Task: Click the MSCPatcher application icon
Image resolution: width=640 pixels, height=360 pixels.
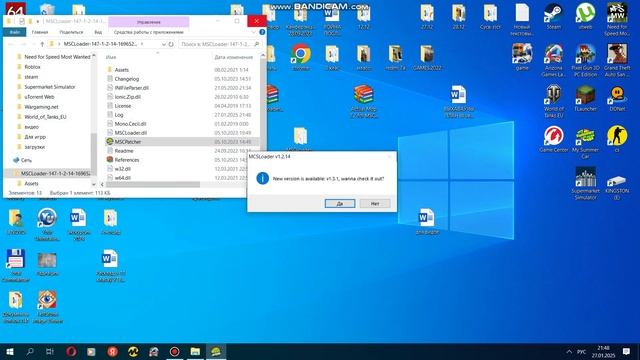Action: [110, 141]
